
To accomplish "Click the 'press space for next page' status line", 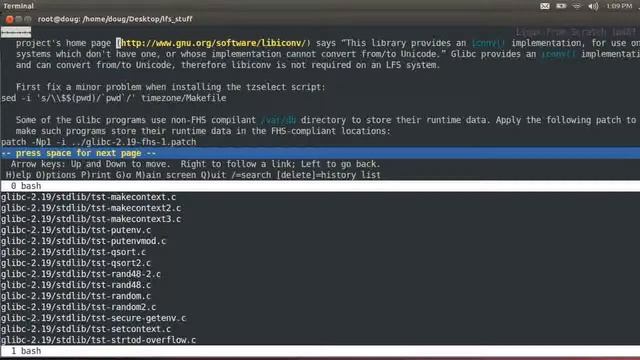I will tap(320, 153).
